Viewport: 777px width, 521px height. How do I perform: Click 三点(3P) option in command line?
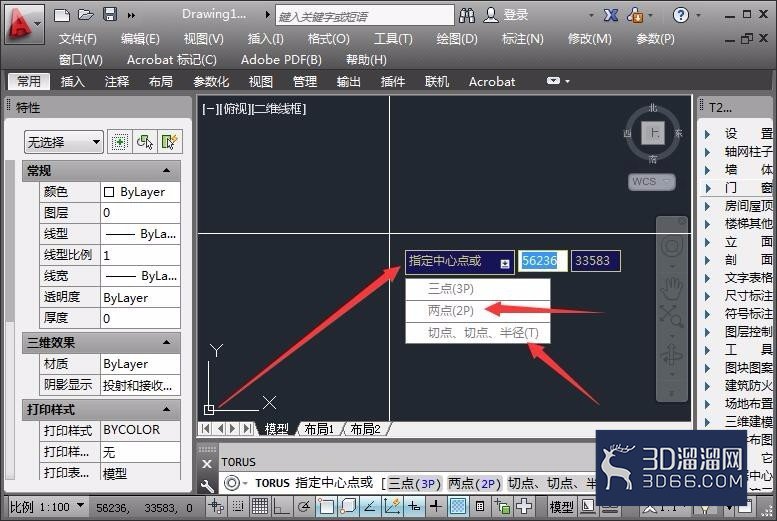[414, 483]
